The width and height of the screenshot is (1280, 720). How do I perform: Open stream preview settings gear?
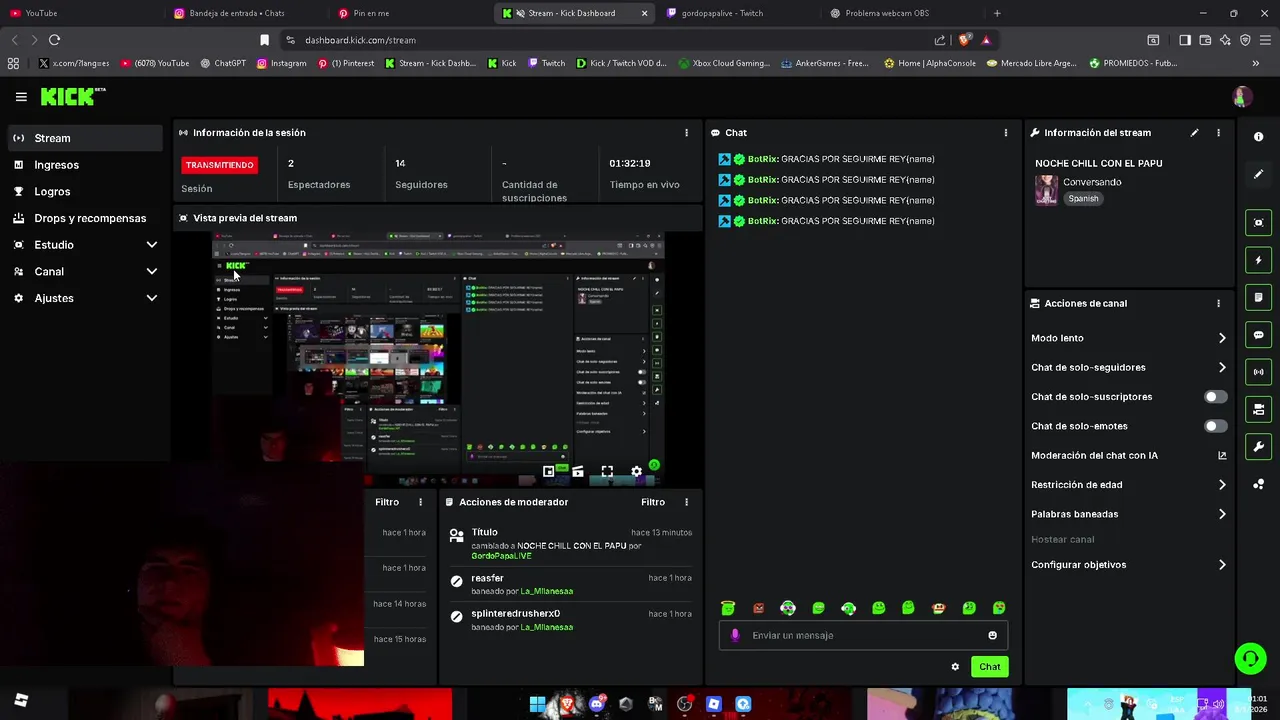[x=636, y=471]
